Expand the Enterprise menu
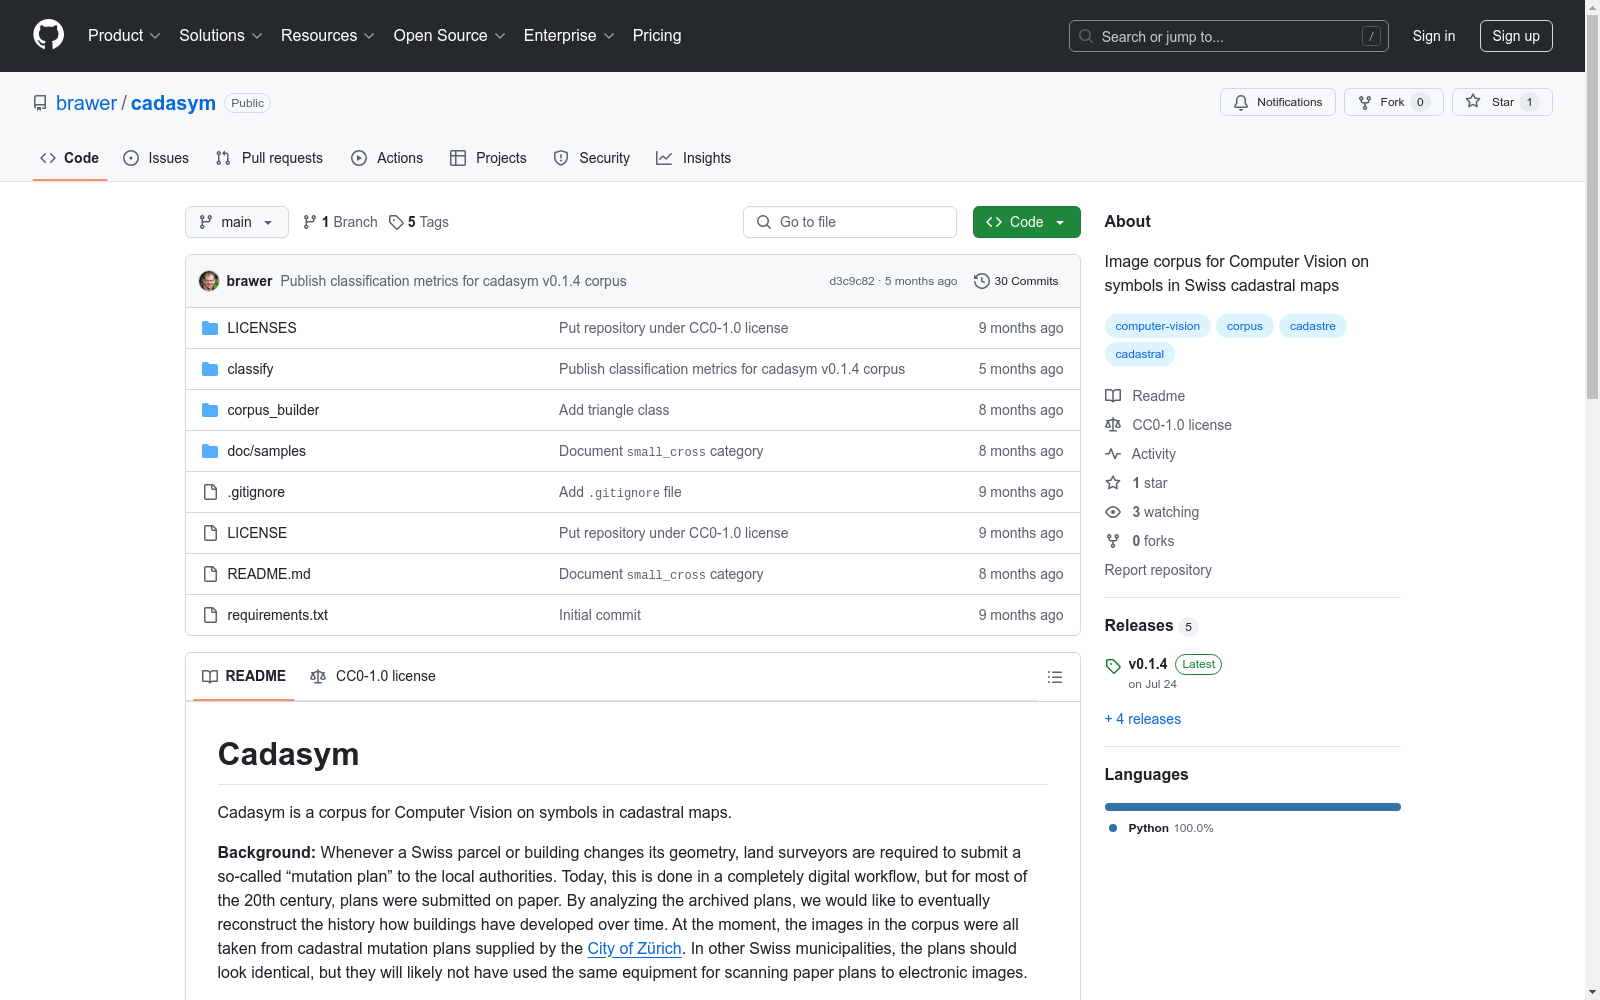This screenshot has width=1600, height=1000. point(569,35)
